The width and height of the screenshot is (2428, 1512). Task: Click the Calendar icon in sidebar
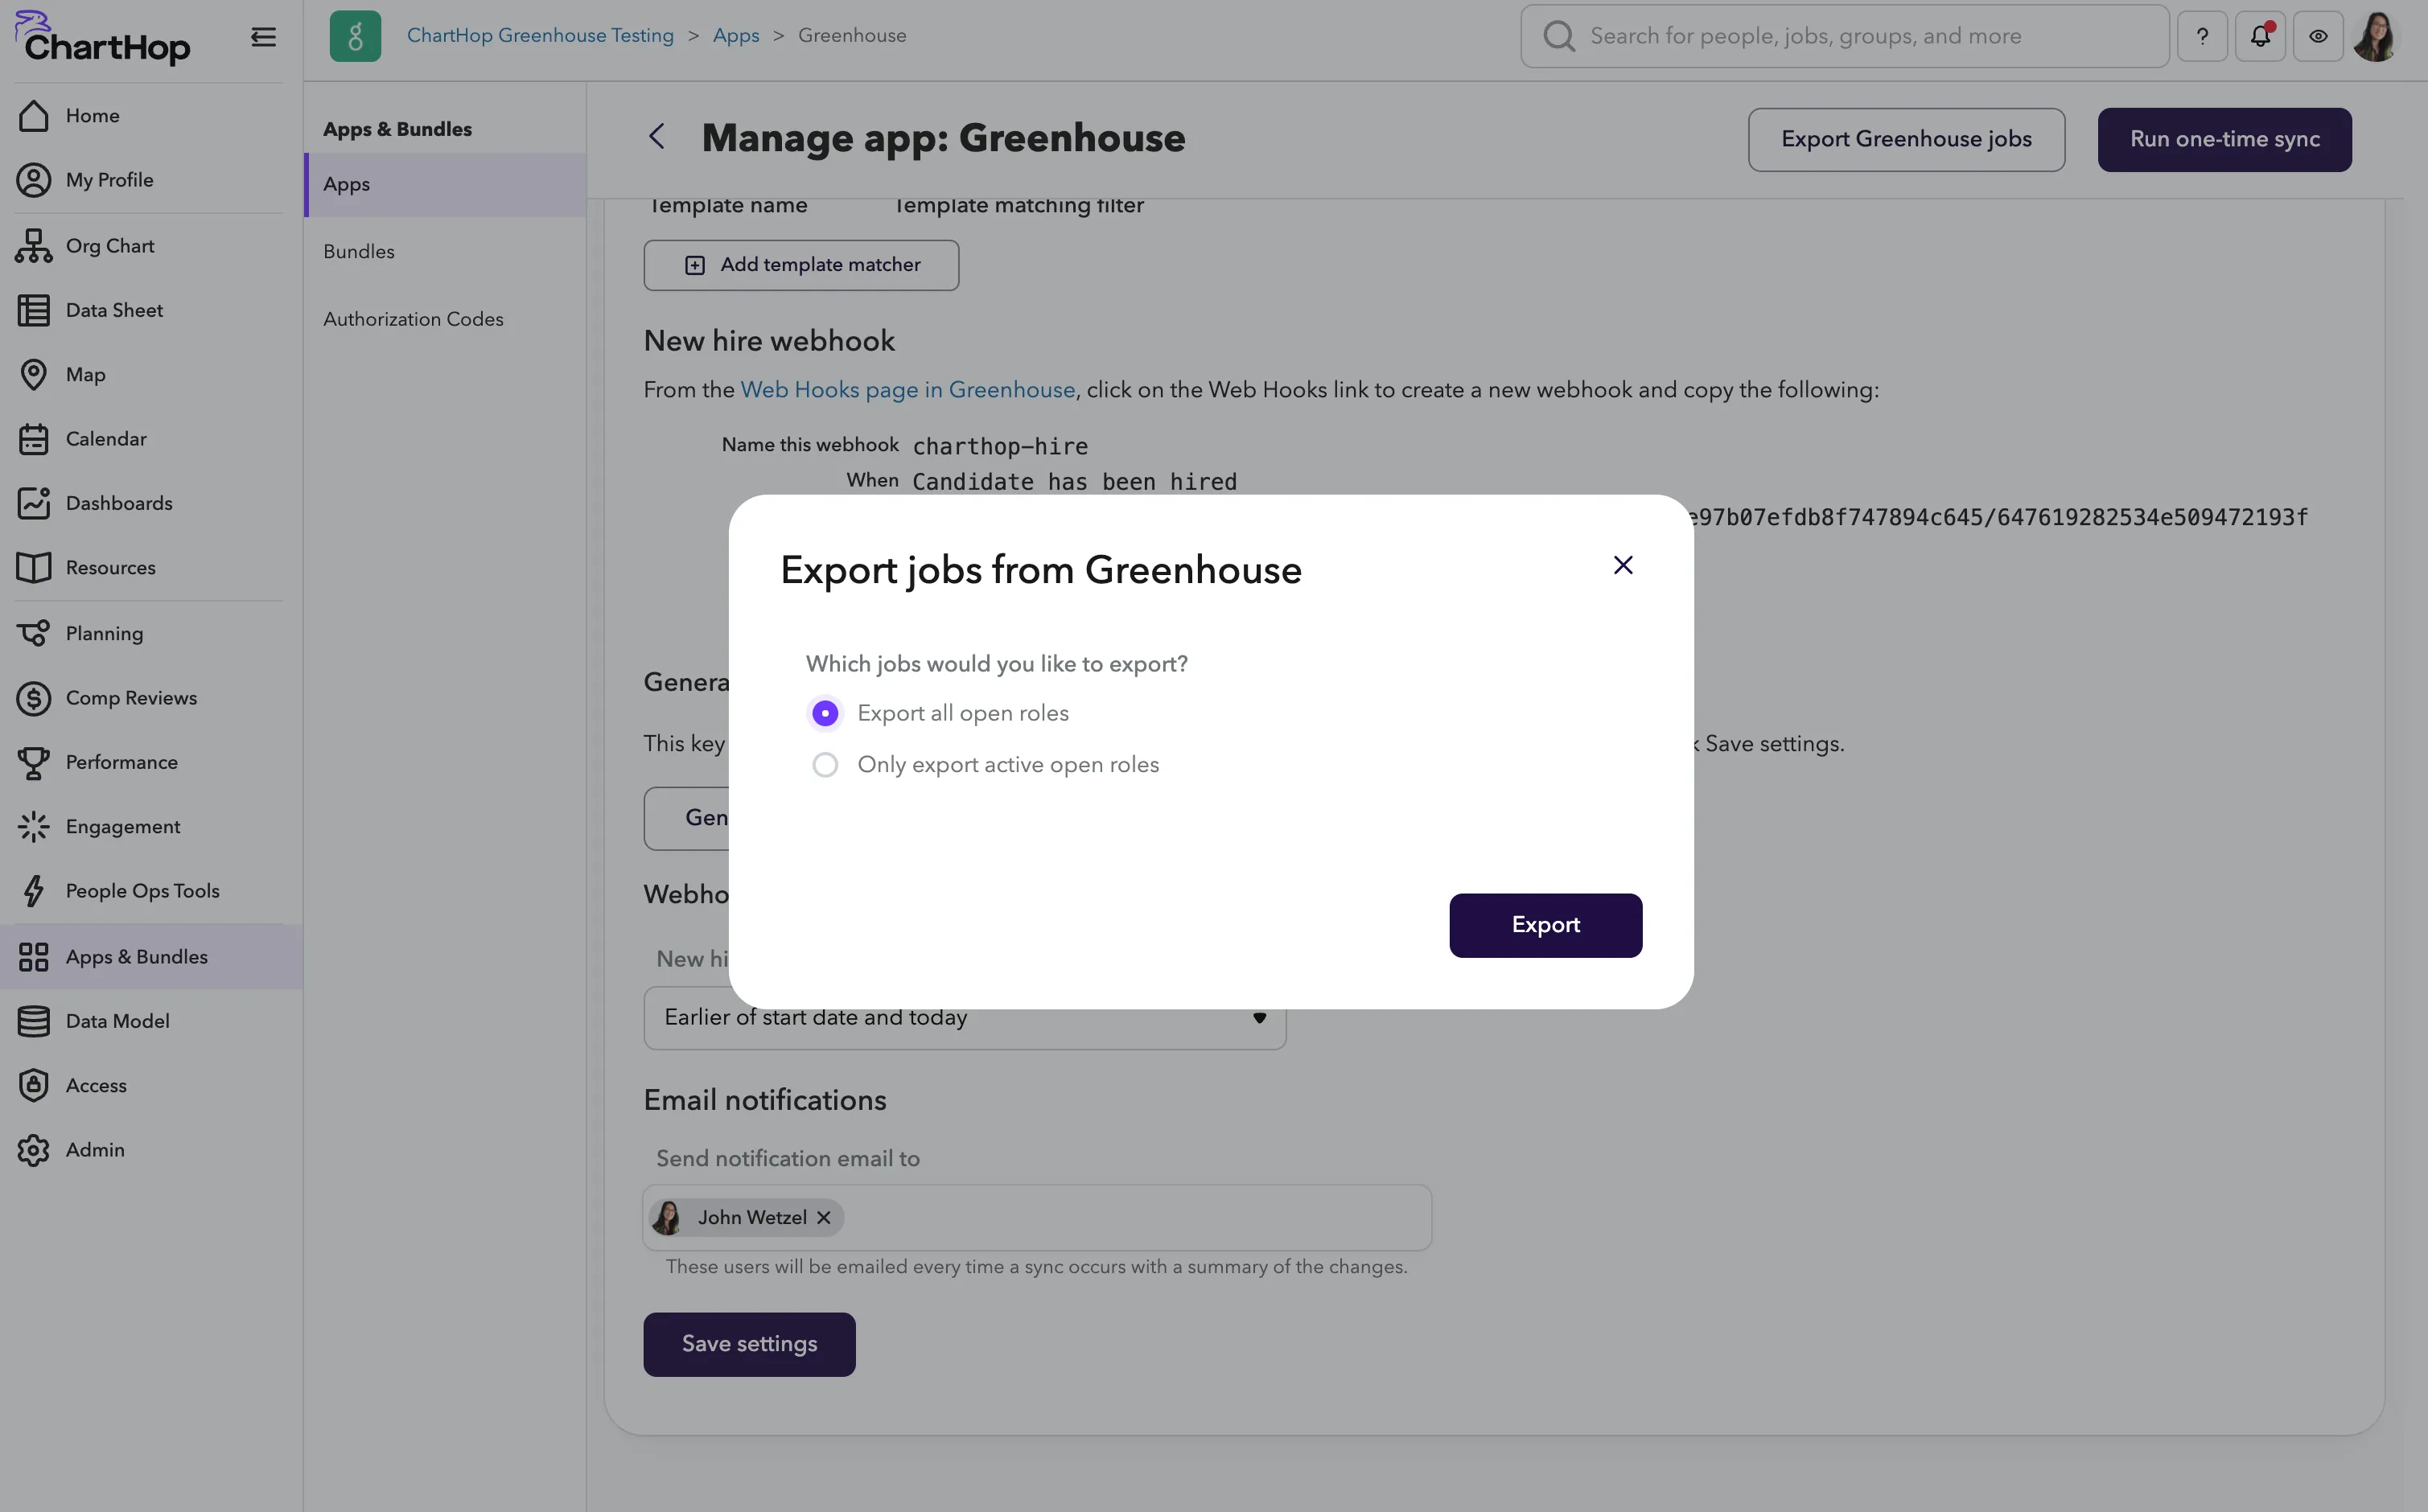pos(34,439)
